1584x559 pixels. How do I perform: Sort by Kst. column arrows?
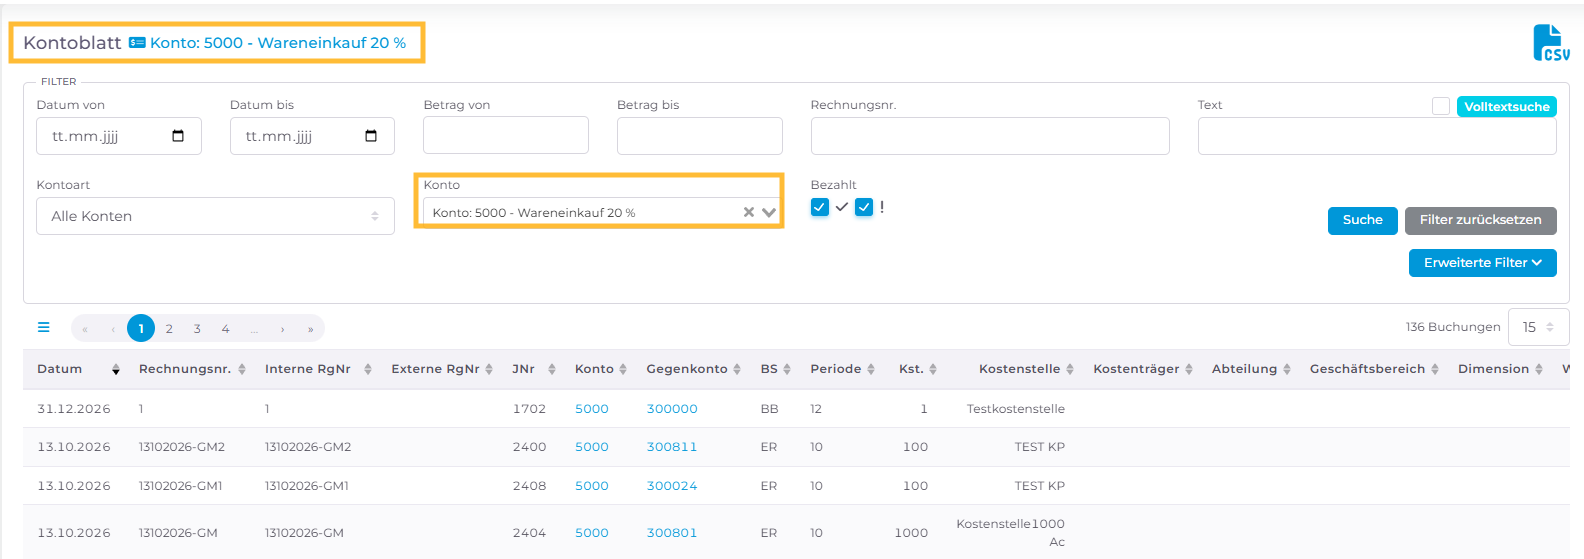(x=933, y=369)
